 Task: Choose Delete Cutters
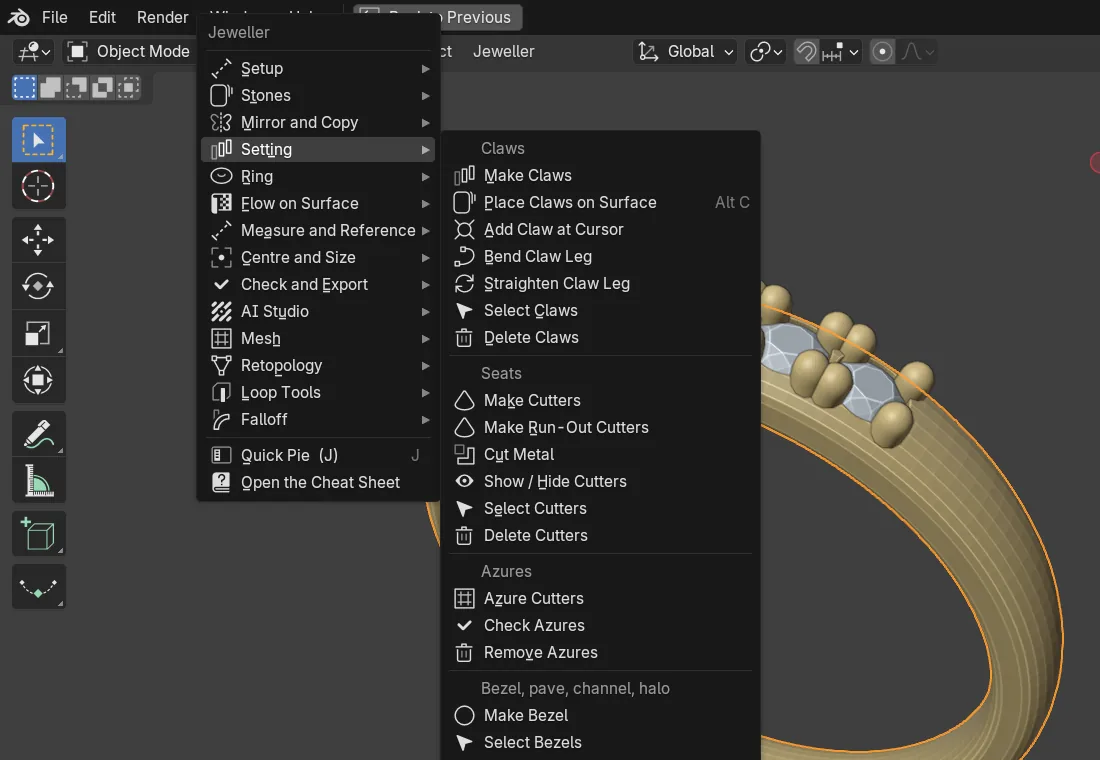pyautogui.click(x=601, y=535)
